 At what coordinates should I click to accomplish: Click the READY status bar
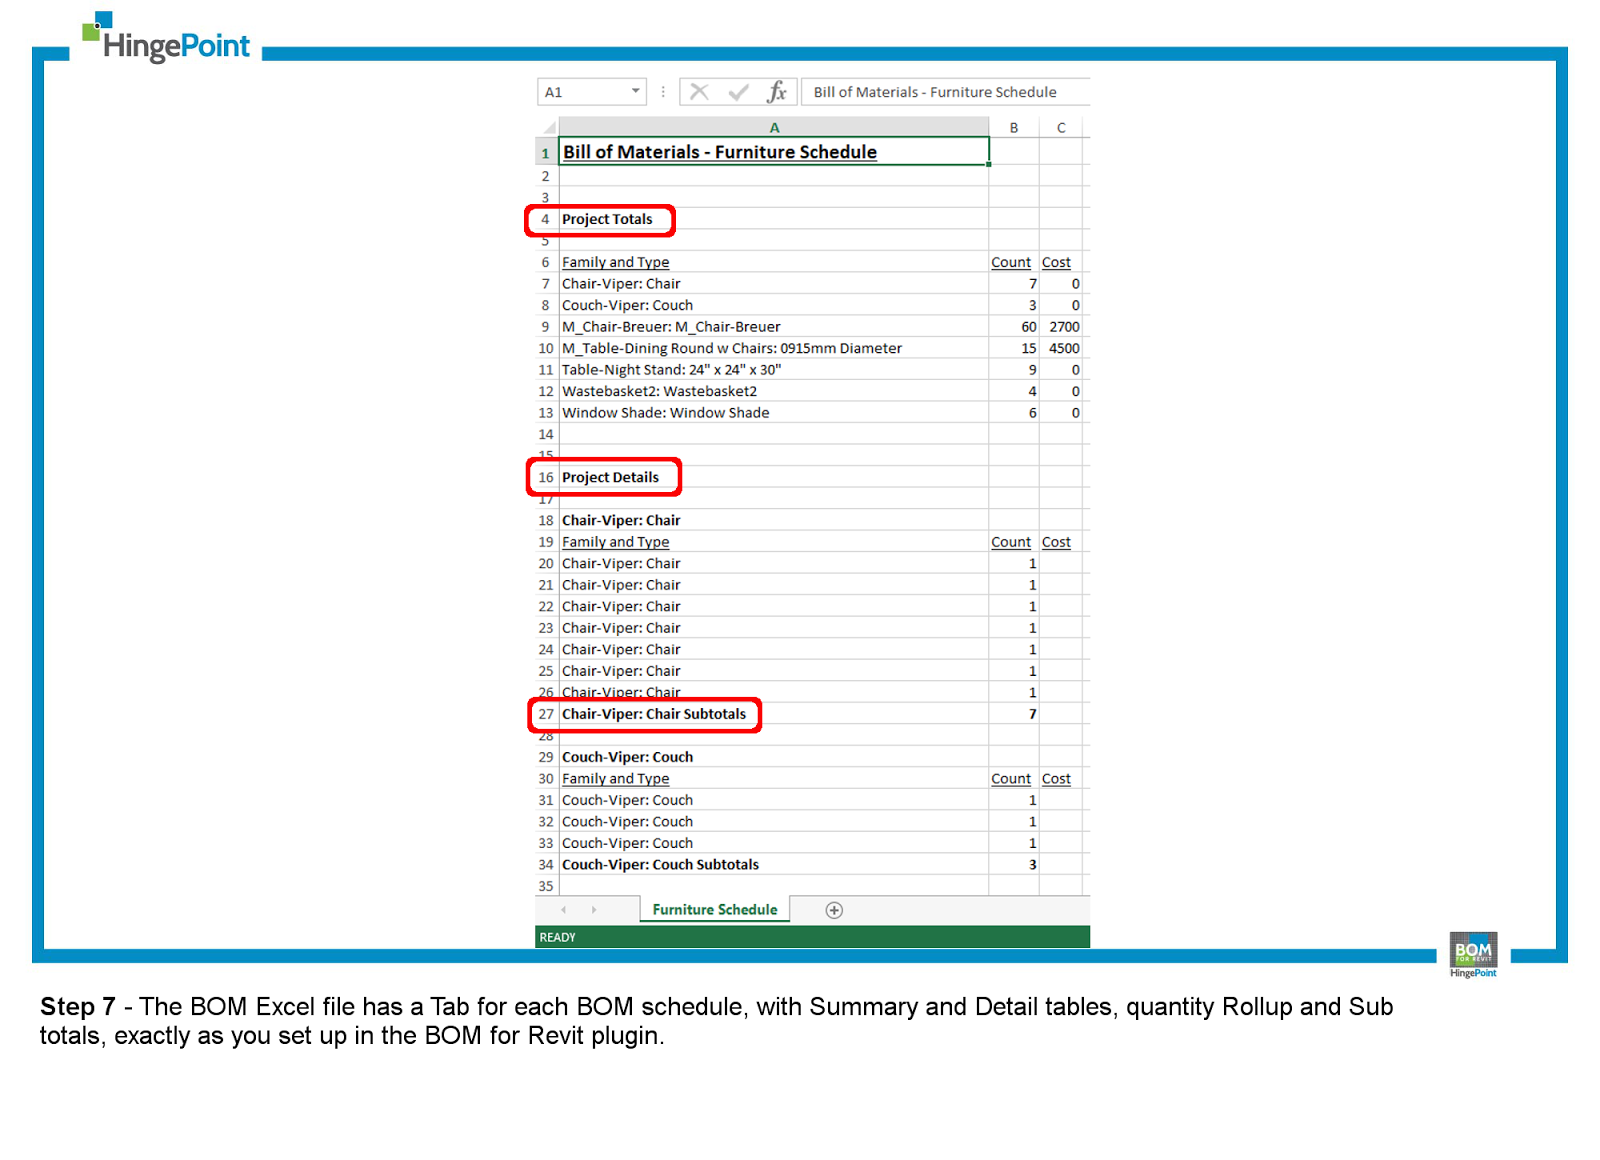point(557,937)
